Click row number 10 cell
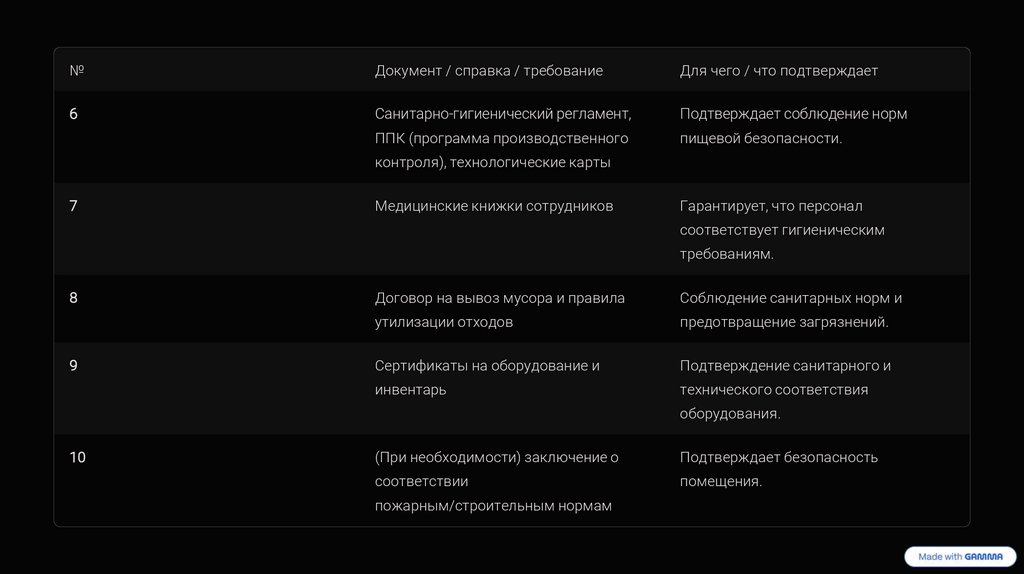 click(77, 458)
